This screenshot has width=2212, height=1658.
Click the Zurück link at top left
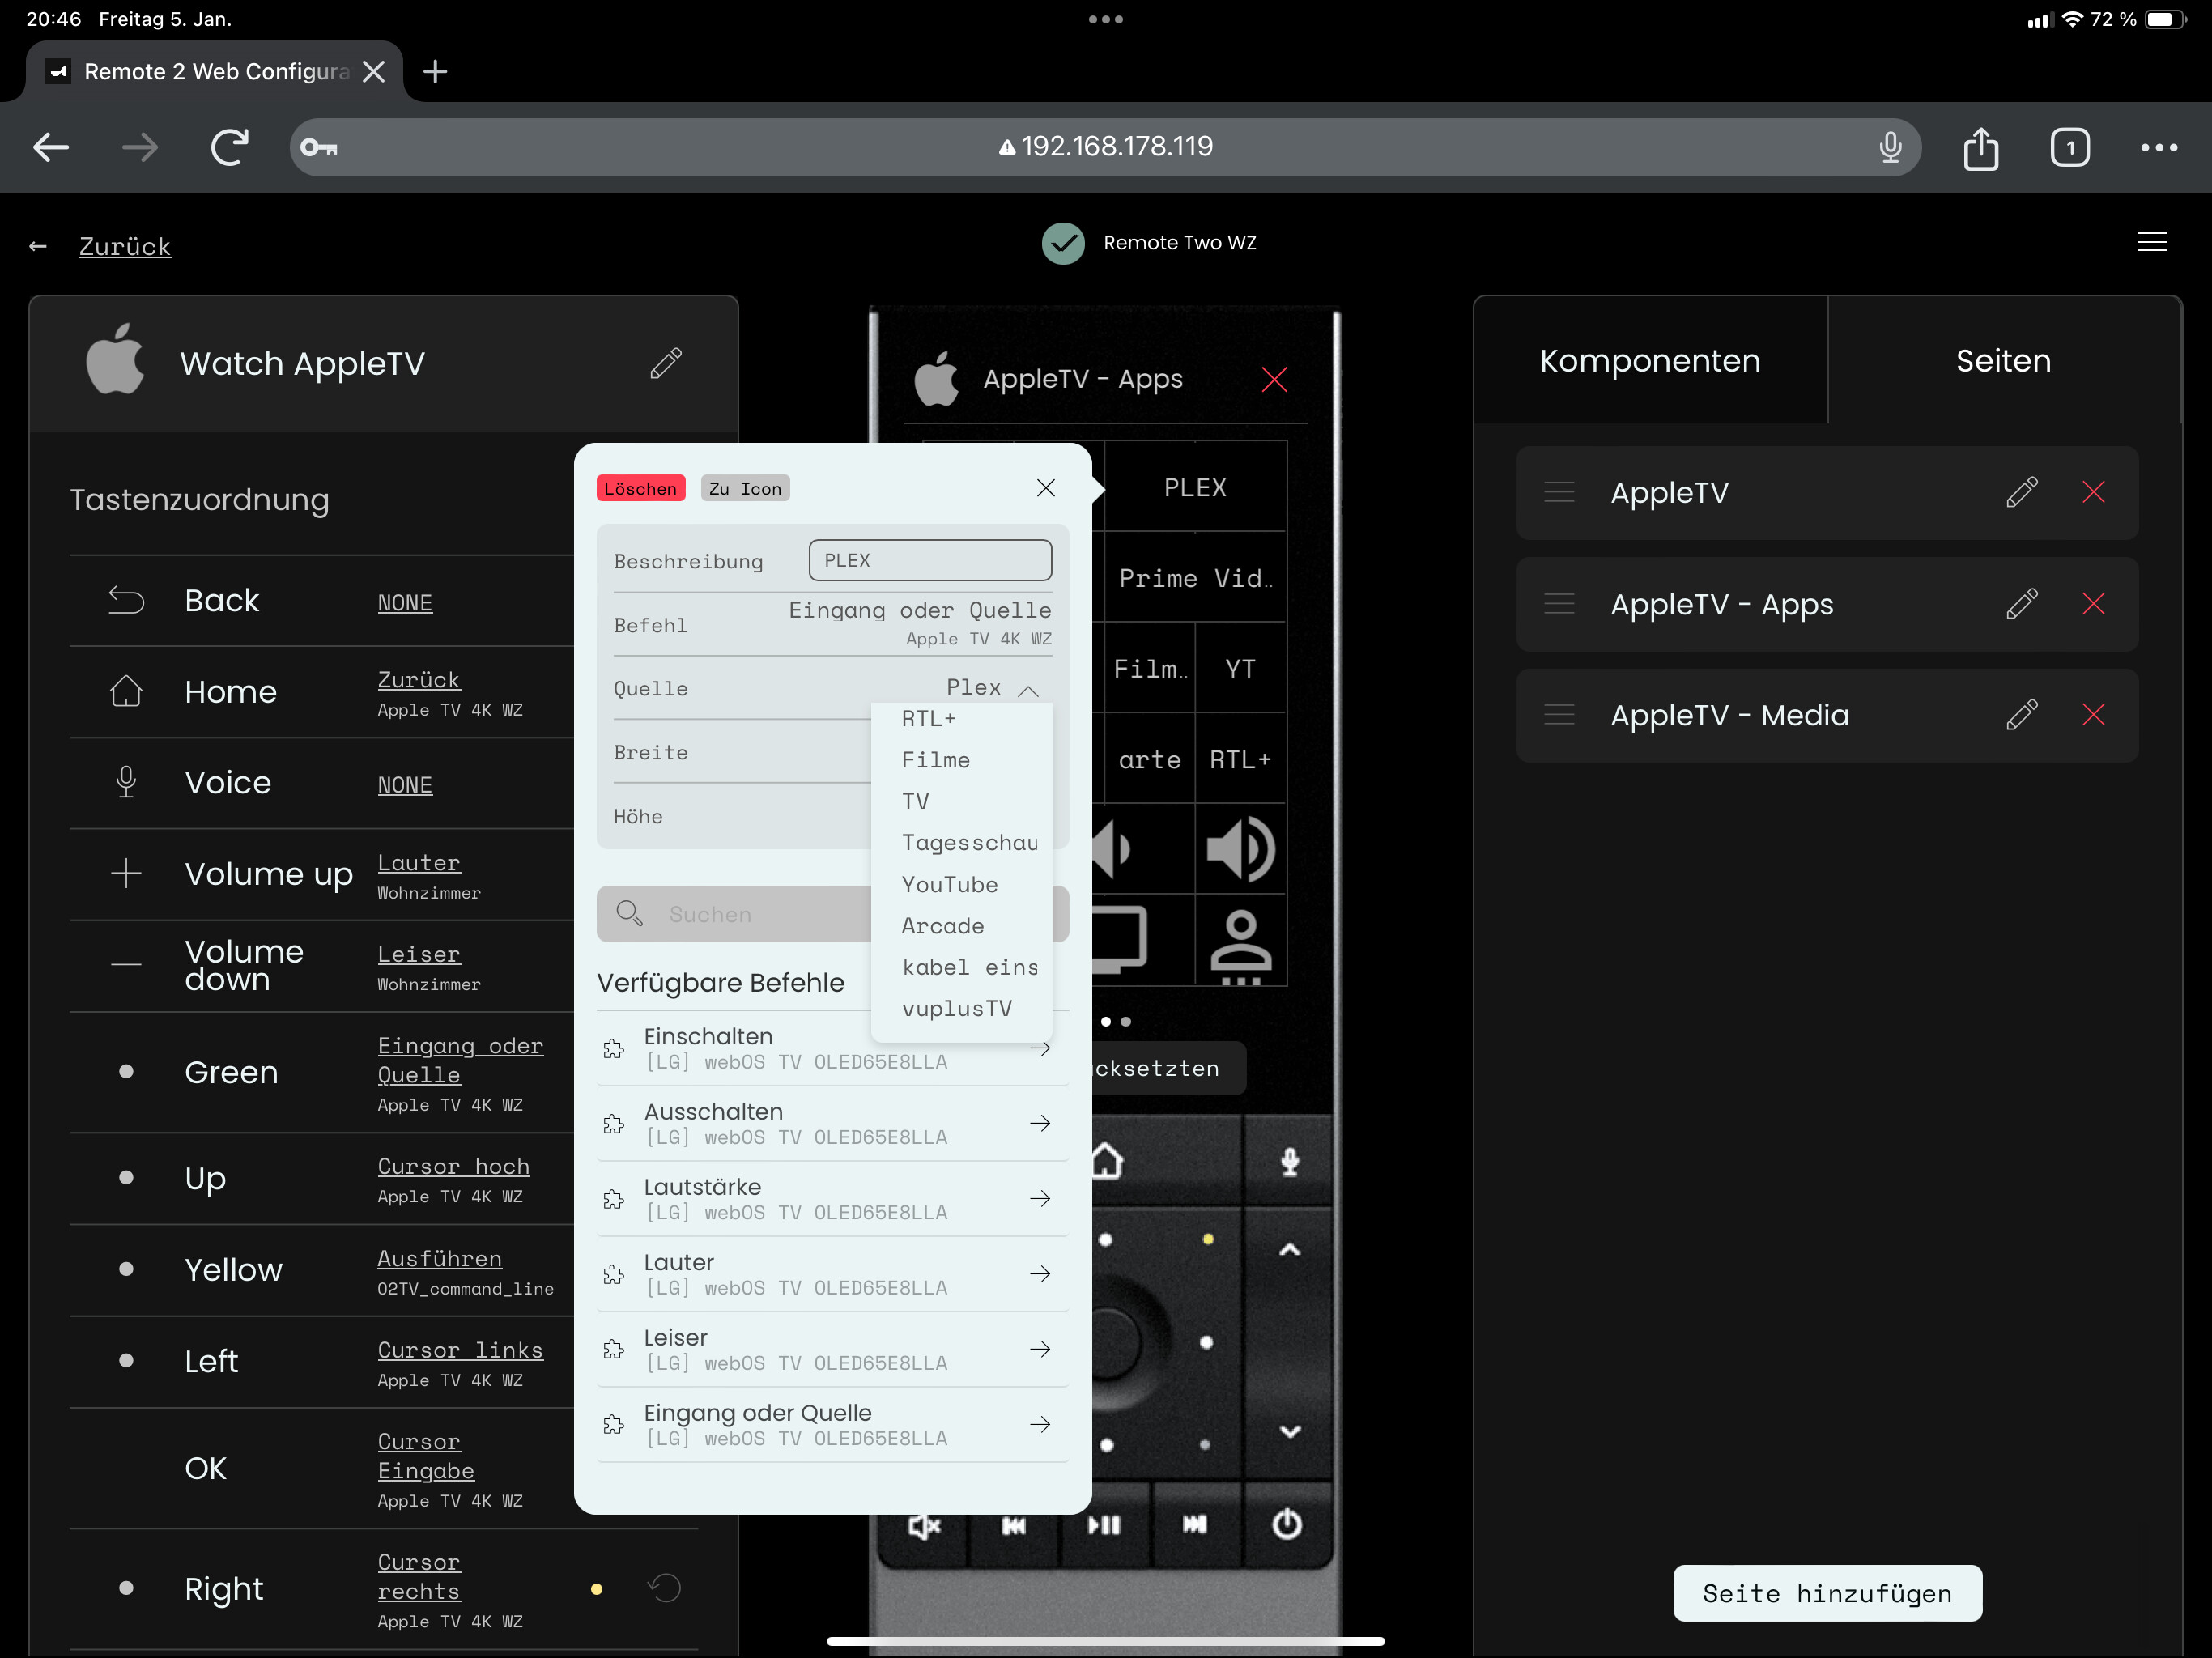click(125, 246)
